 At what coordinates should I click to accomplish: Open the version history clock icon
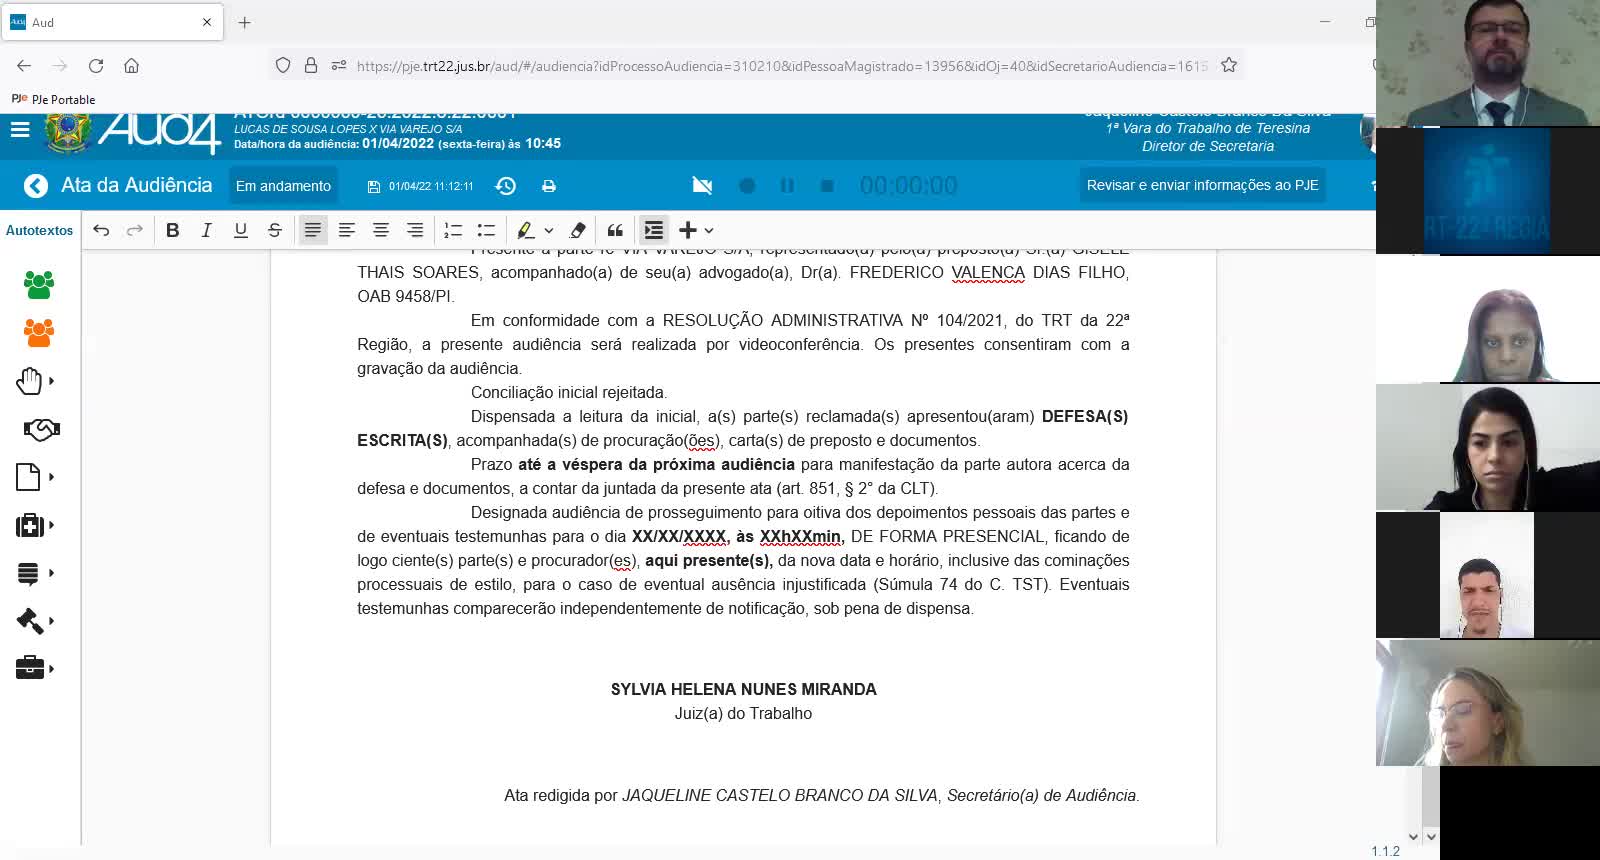[x=506, y=186]
